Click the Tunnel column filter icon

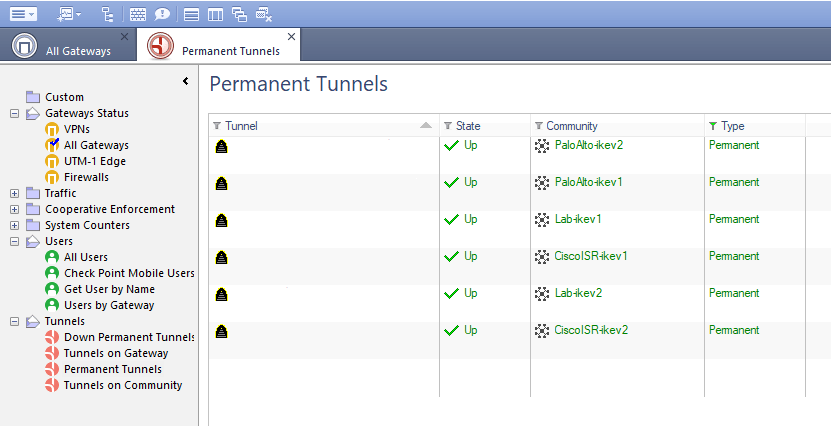[217, 126]
